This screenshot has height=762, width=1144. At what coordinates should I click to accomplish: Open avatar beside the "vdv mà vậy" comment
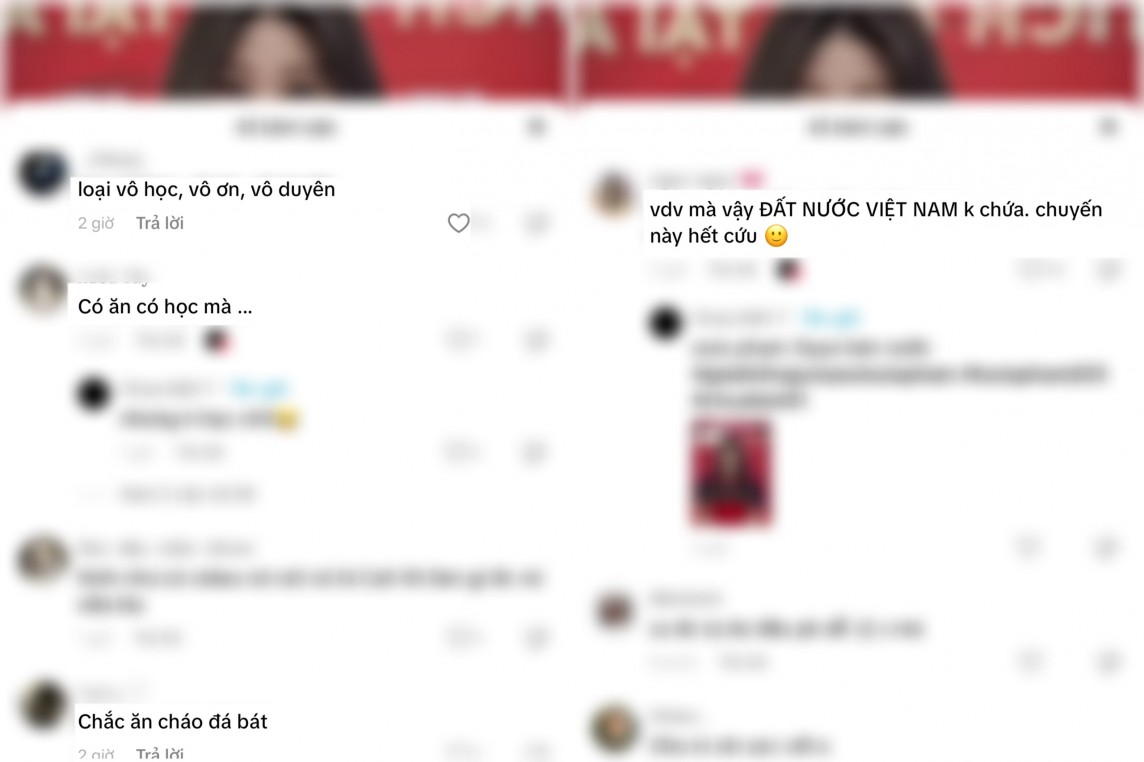(x=614, y=194)
